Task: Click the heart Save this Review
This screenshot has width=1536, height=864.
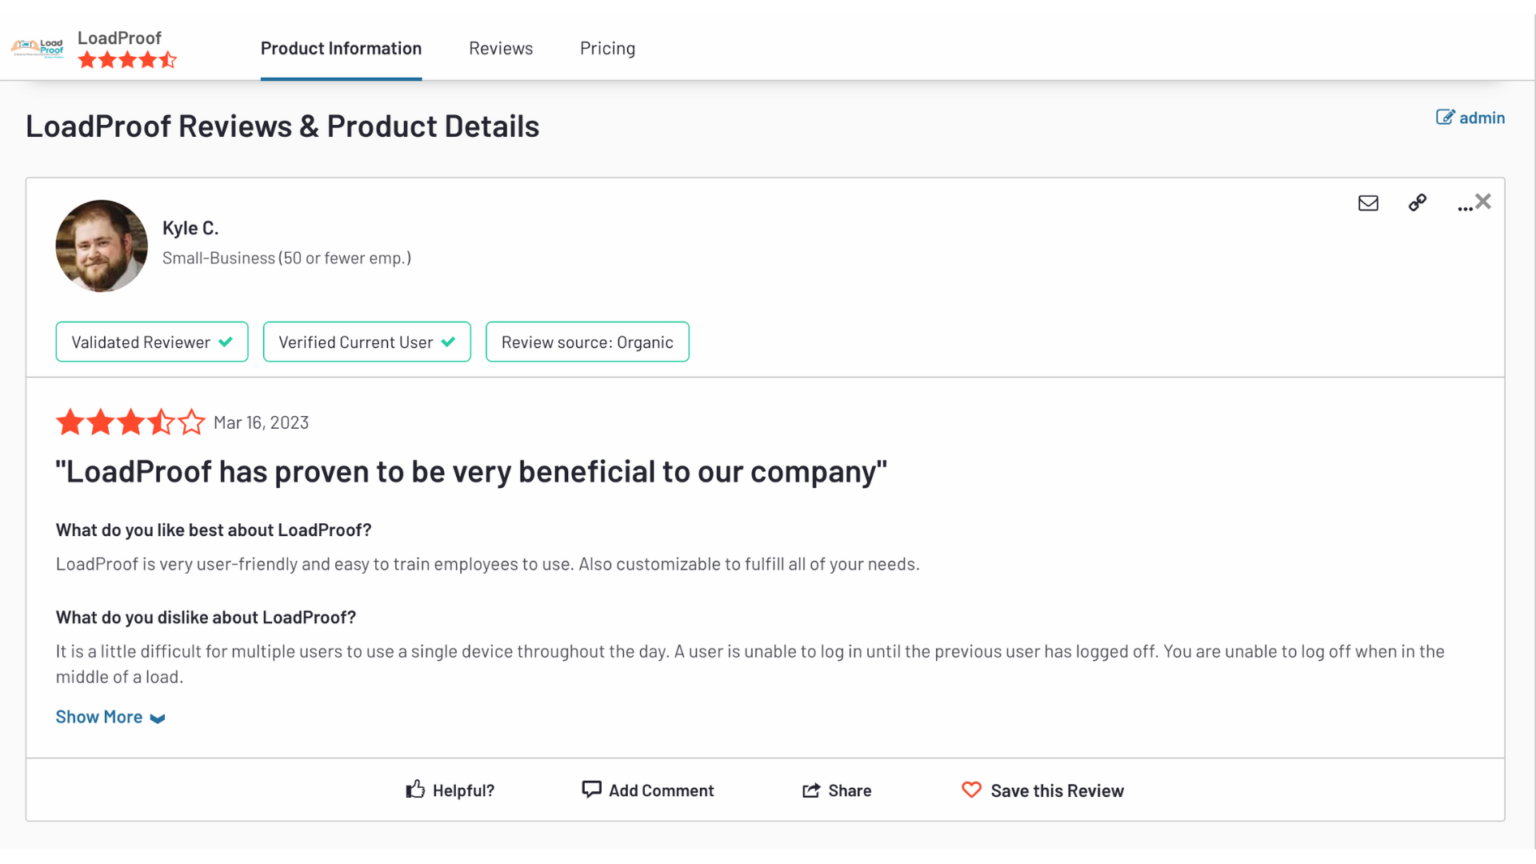Action: click(x=1043, y=790)
